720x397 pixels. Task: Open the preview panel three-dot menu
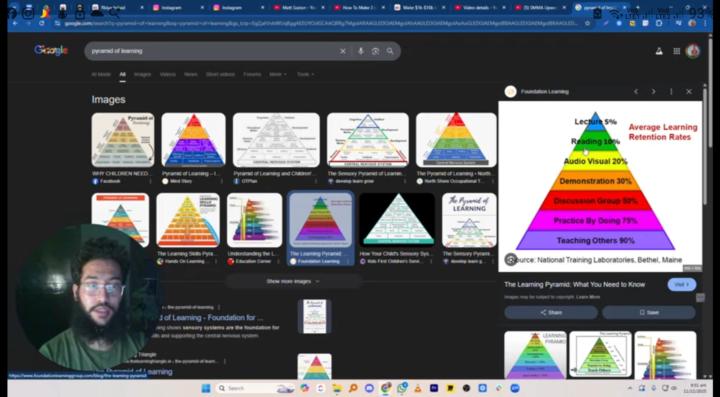point(671,92)
